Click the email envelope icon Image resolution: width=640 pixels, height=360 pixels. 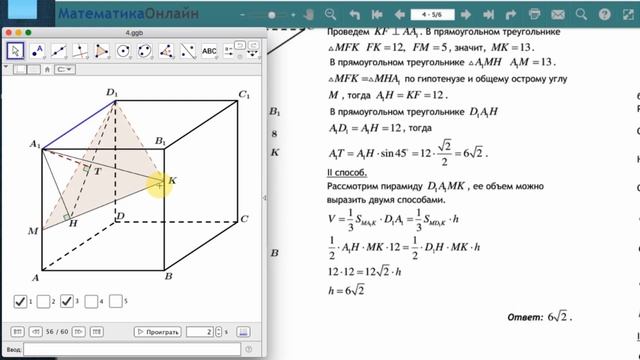coord(558,15)
